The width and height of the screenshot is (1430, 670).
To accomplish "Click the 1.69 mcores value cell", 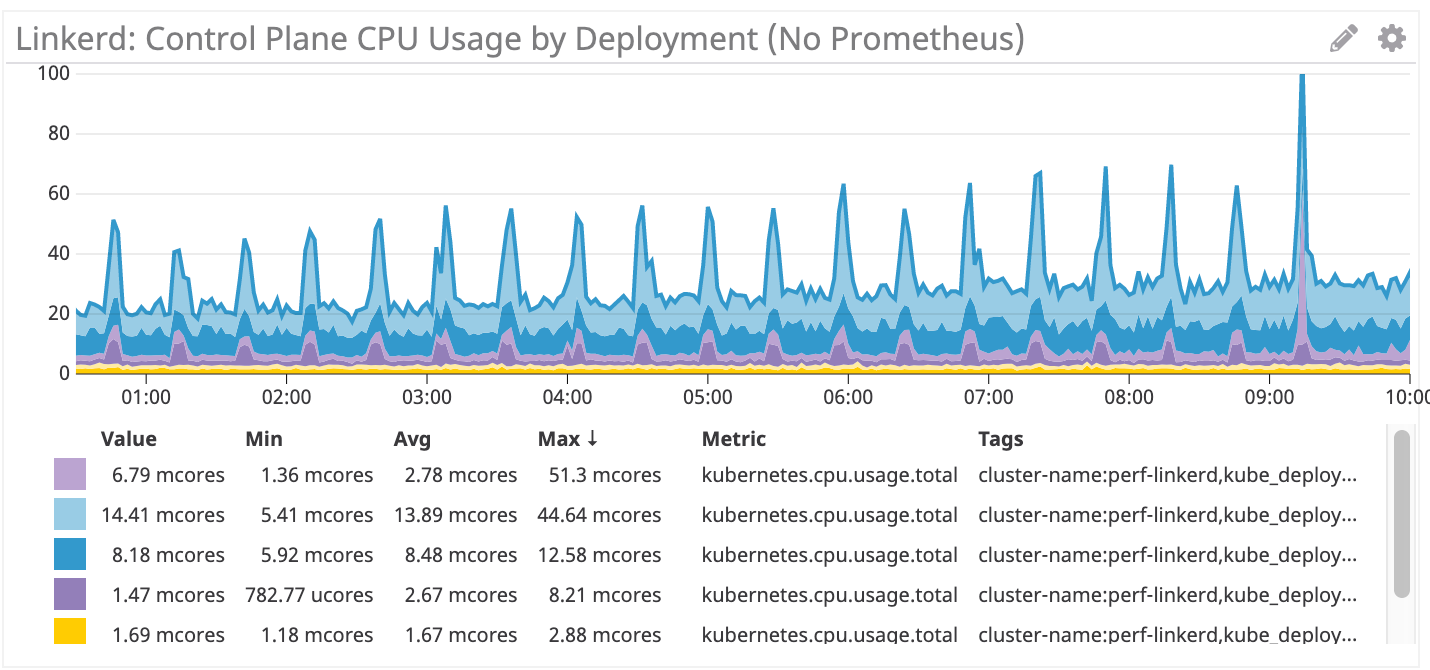I will pyautogui.click(x=168, y=635).
